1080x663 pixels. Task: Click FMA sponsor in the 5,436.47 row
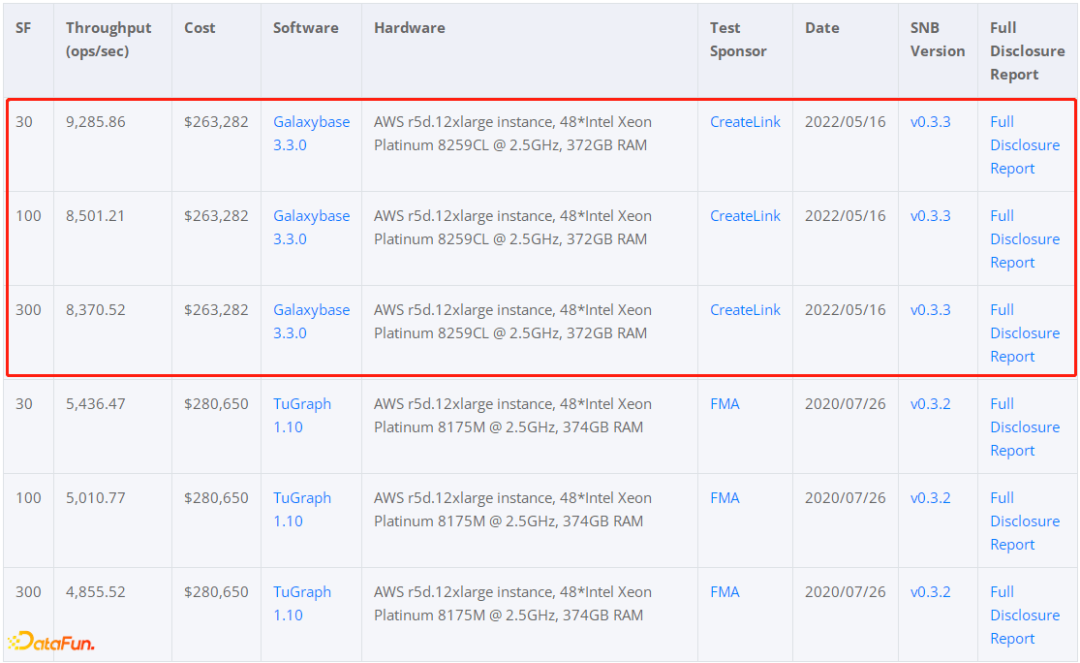pyautogui.click(x=724, y=404)
